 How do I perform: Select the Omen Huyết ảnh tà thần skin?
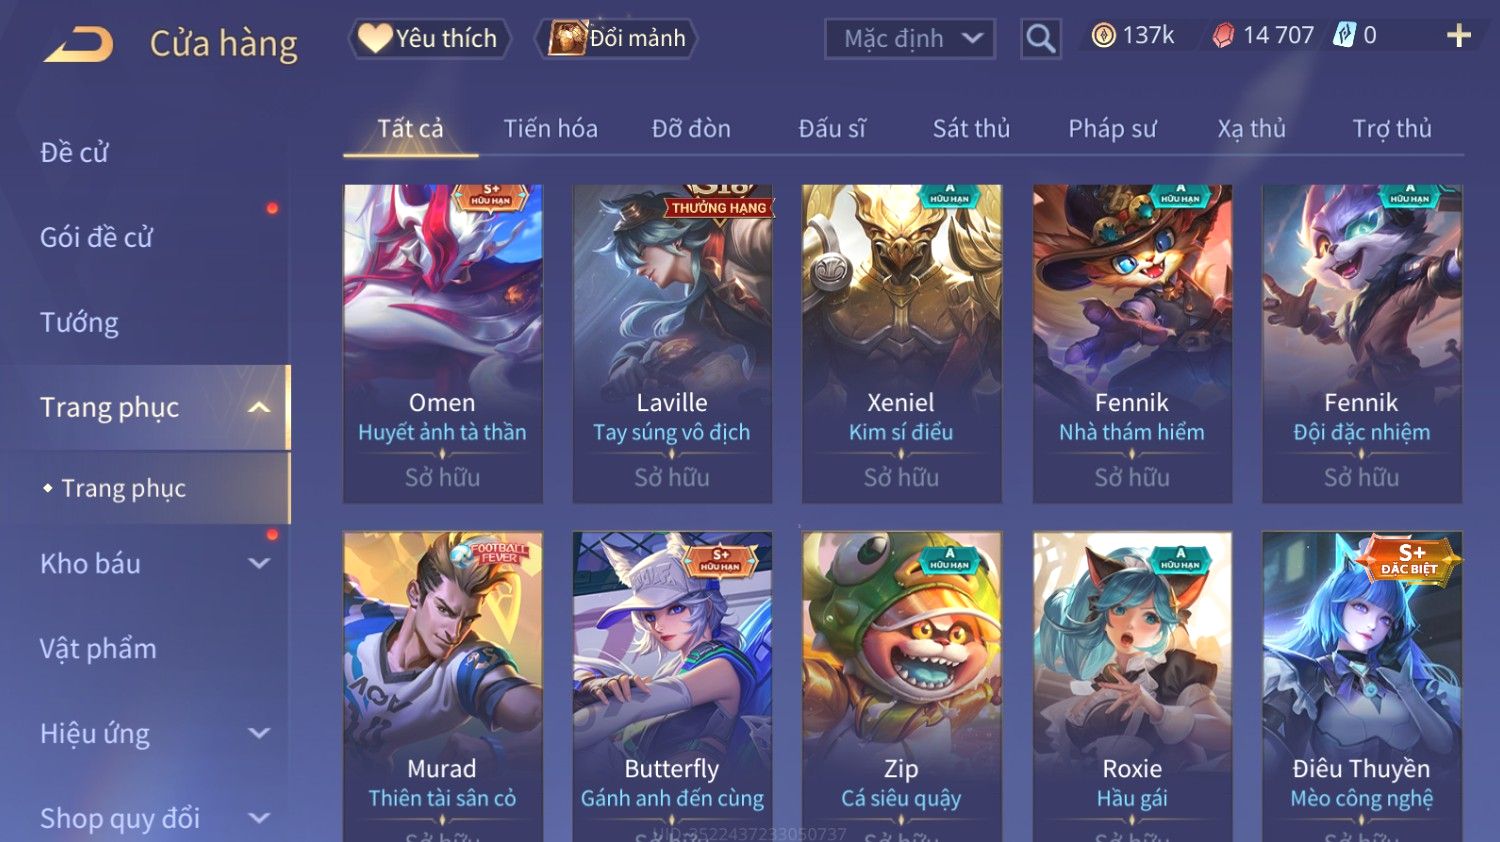point(442,343)
